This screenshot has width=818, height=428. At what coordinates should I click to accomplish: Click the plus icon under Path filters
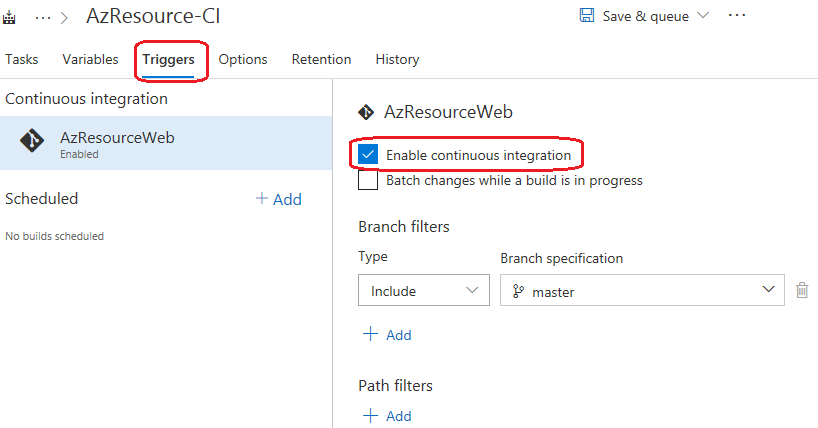(x=370, y=415)
